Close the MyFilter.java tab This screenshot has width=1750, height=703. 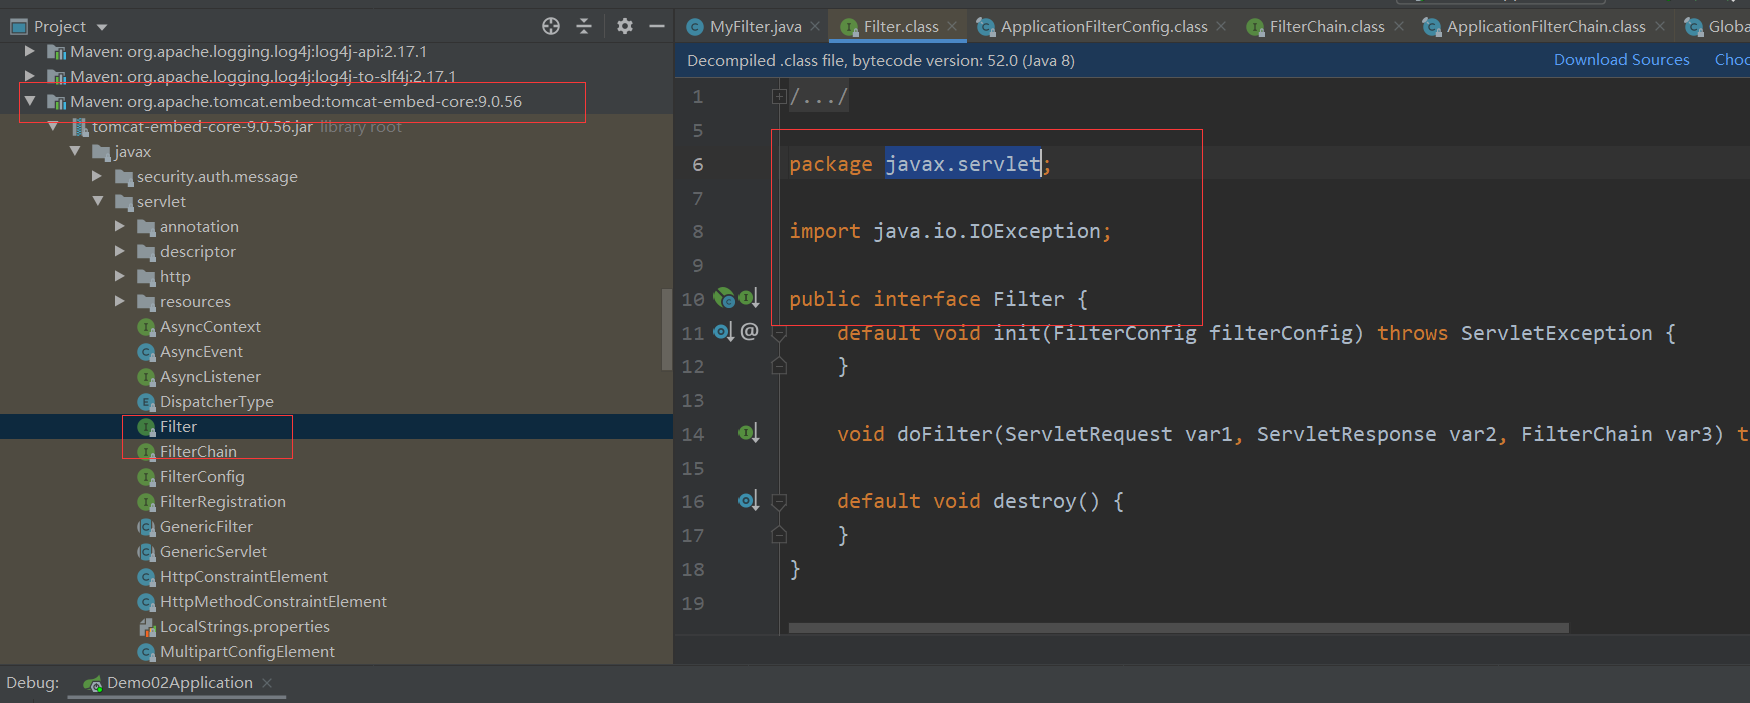click(x=816, y=27)
